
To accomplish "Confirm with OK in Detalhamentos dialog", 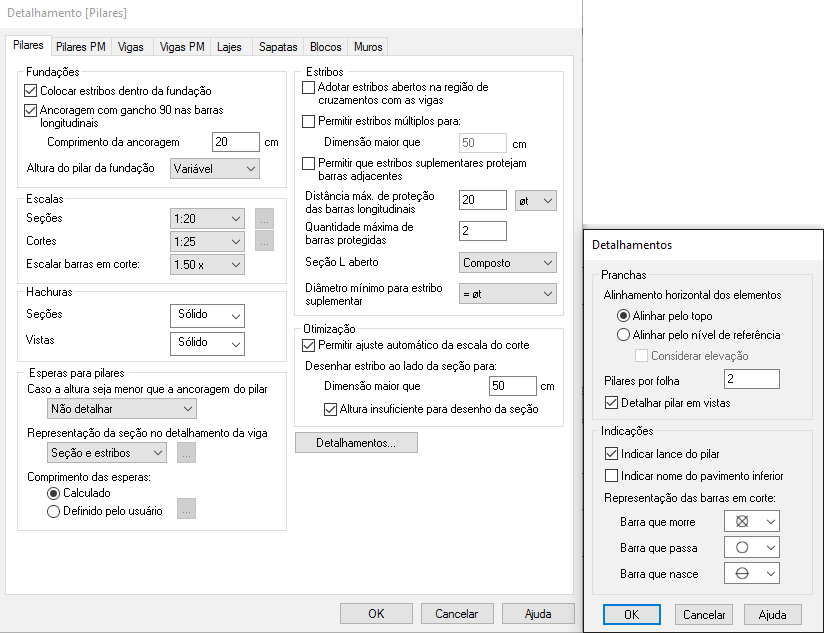I will pos(632,615).
